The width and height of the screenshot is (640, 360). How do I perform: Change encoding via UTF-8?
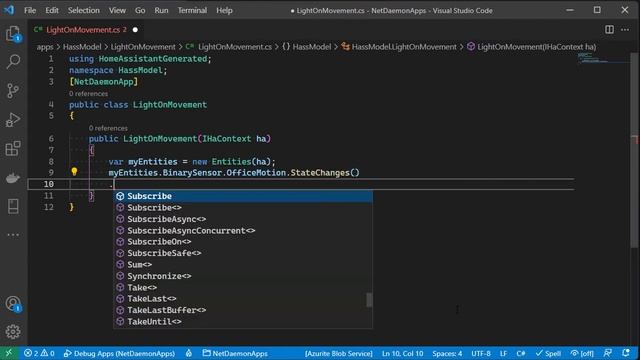coord(481,353)
